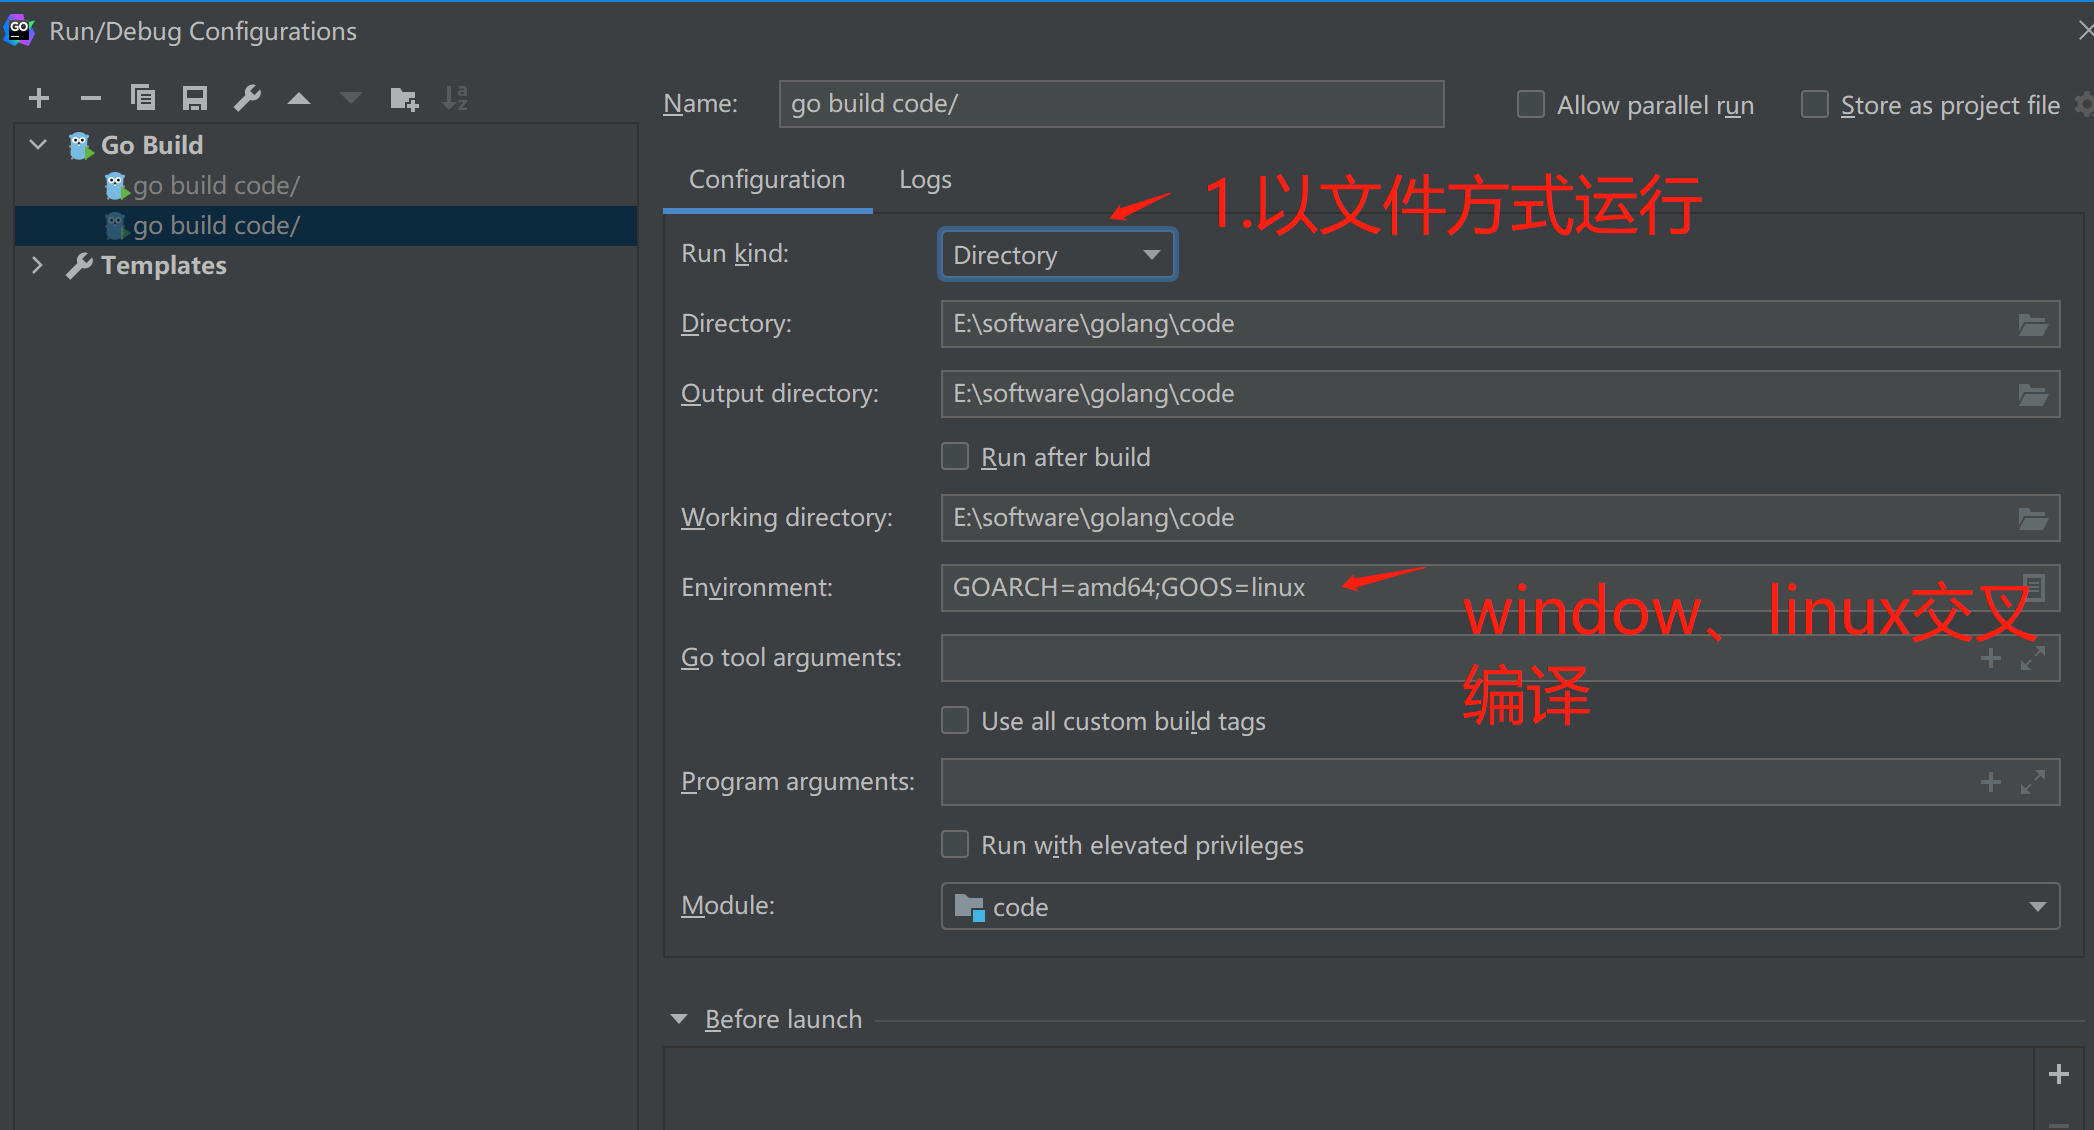2094x1130 pixels.
Task: Switch to the Logs tab
Action: point(925,180)
